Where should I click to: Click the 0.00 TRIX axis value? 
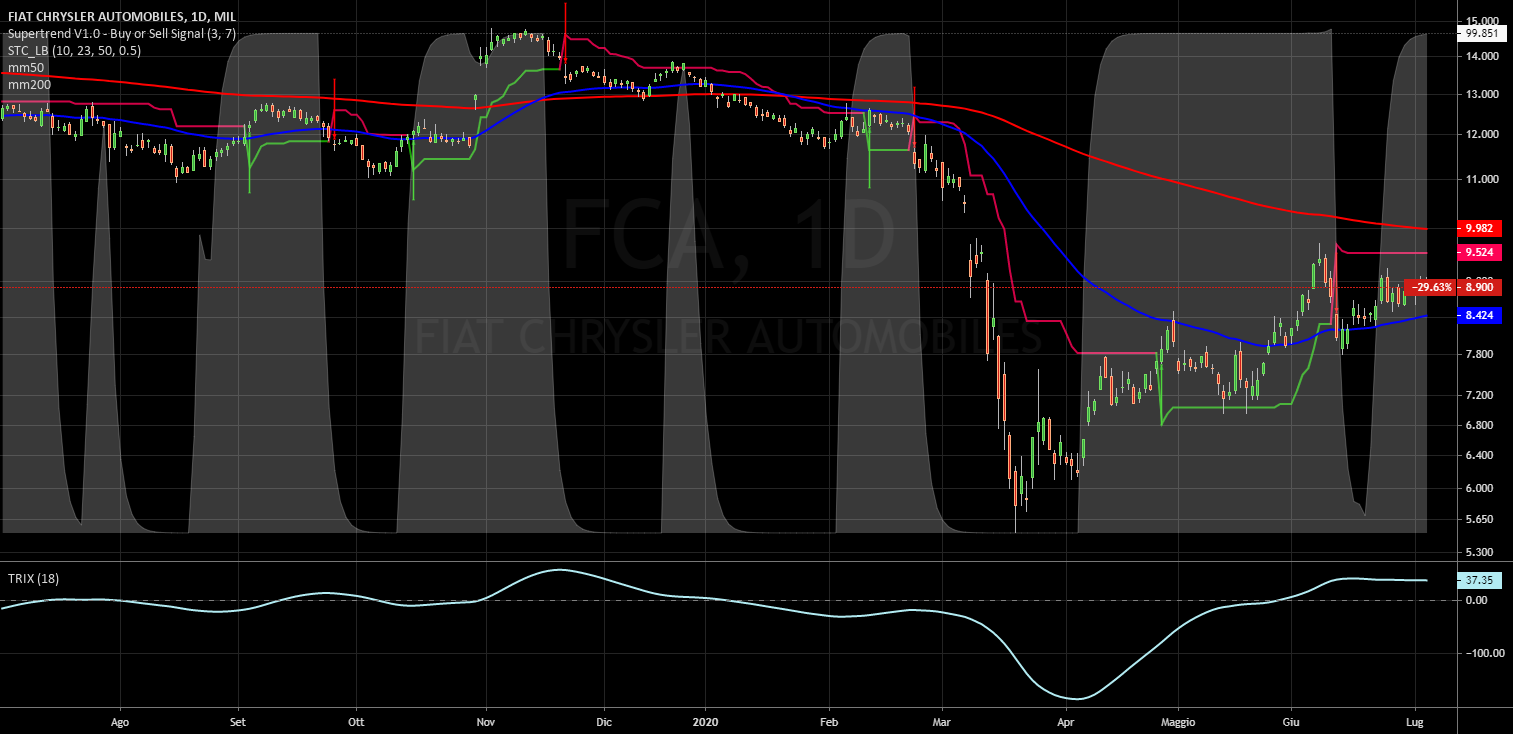tap(1477, 600)
